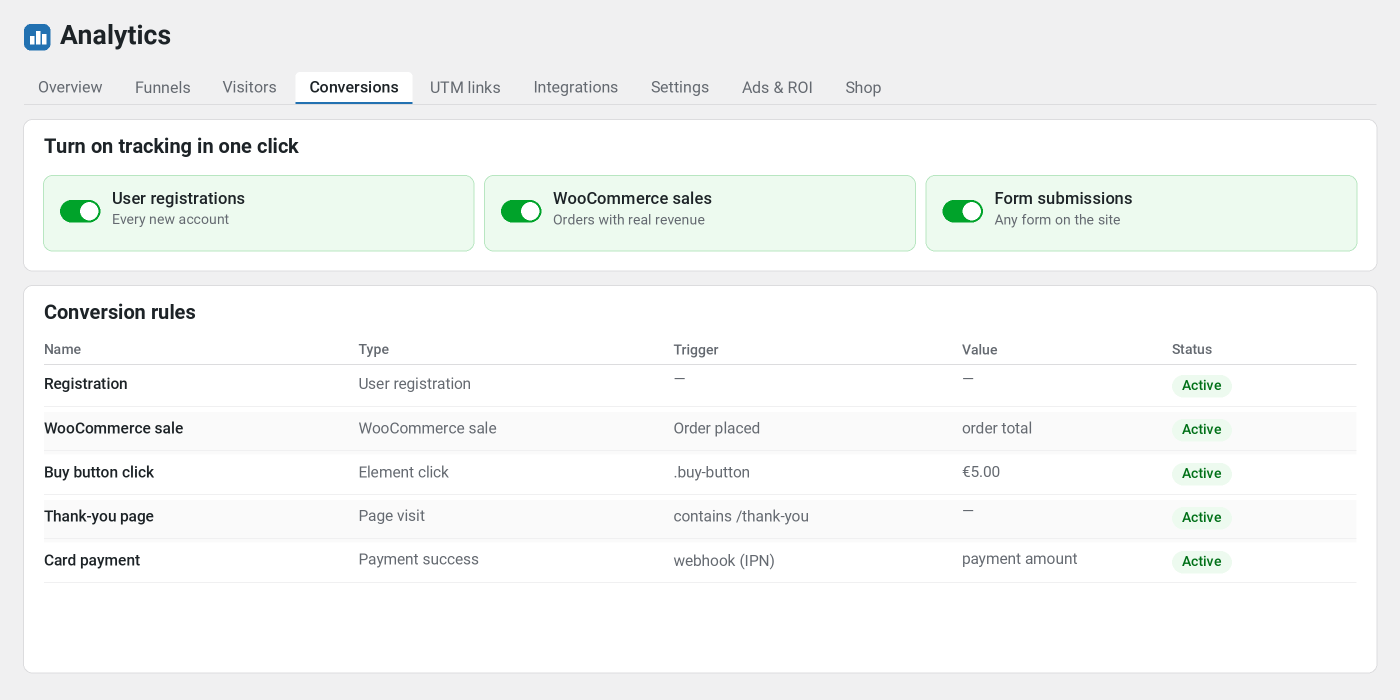Click the Analytics page title

(115, 35)
